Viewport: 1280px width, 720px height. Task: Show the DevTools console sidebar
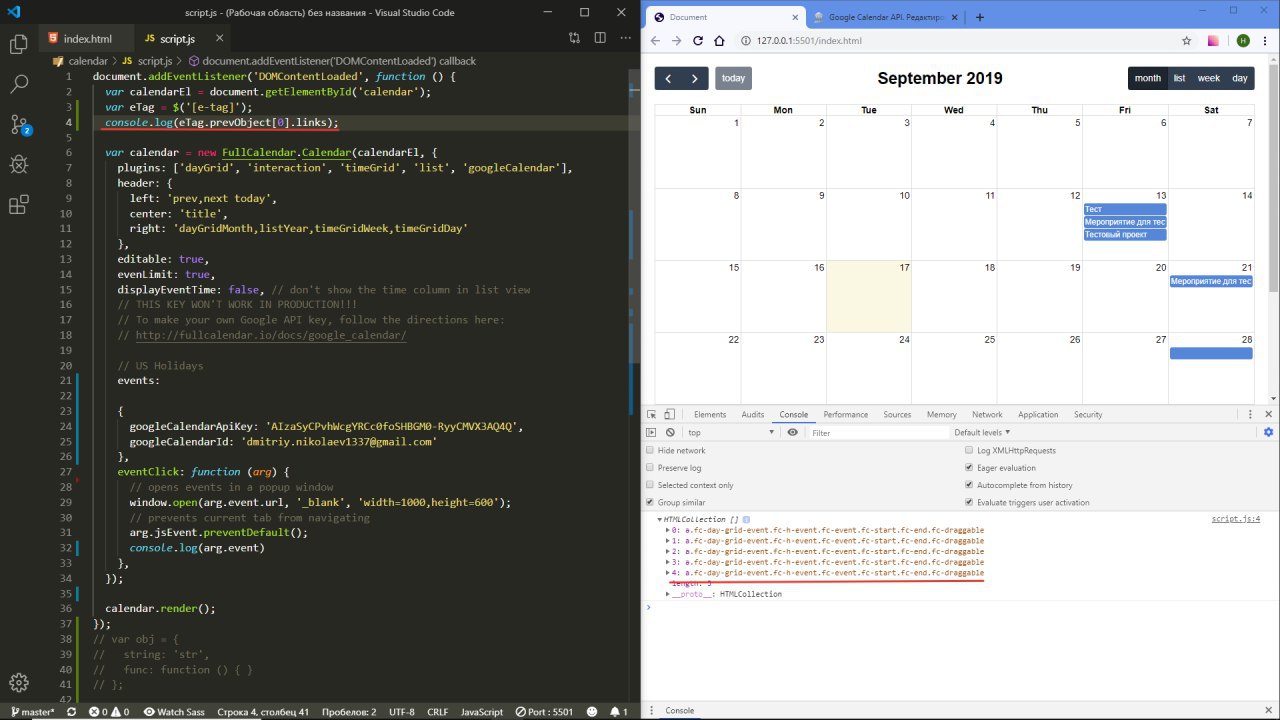click(651, 432)
